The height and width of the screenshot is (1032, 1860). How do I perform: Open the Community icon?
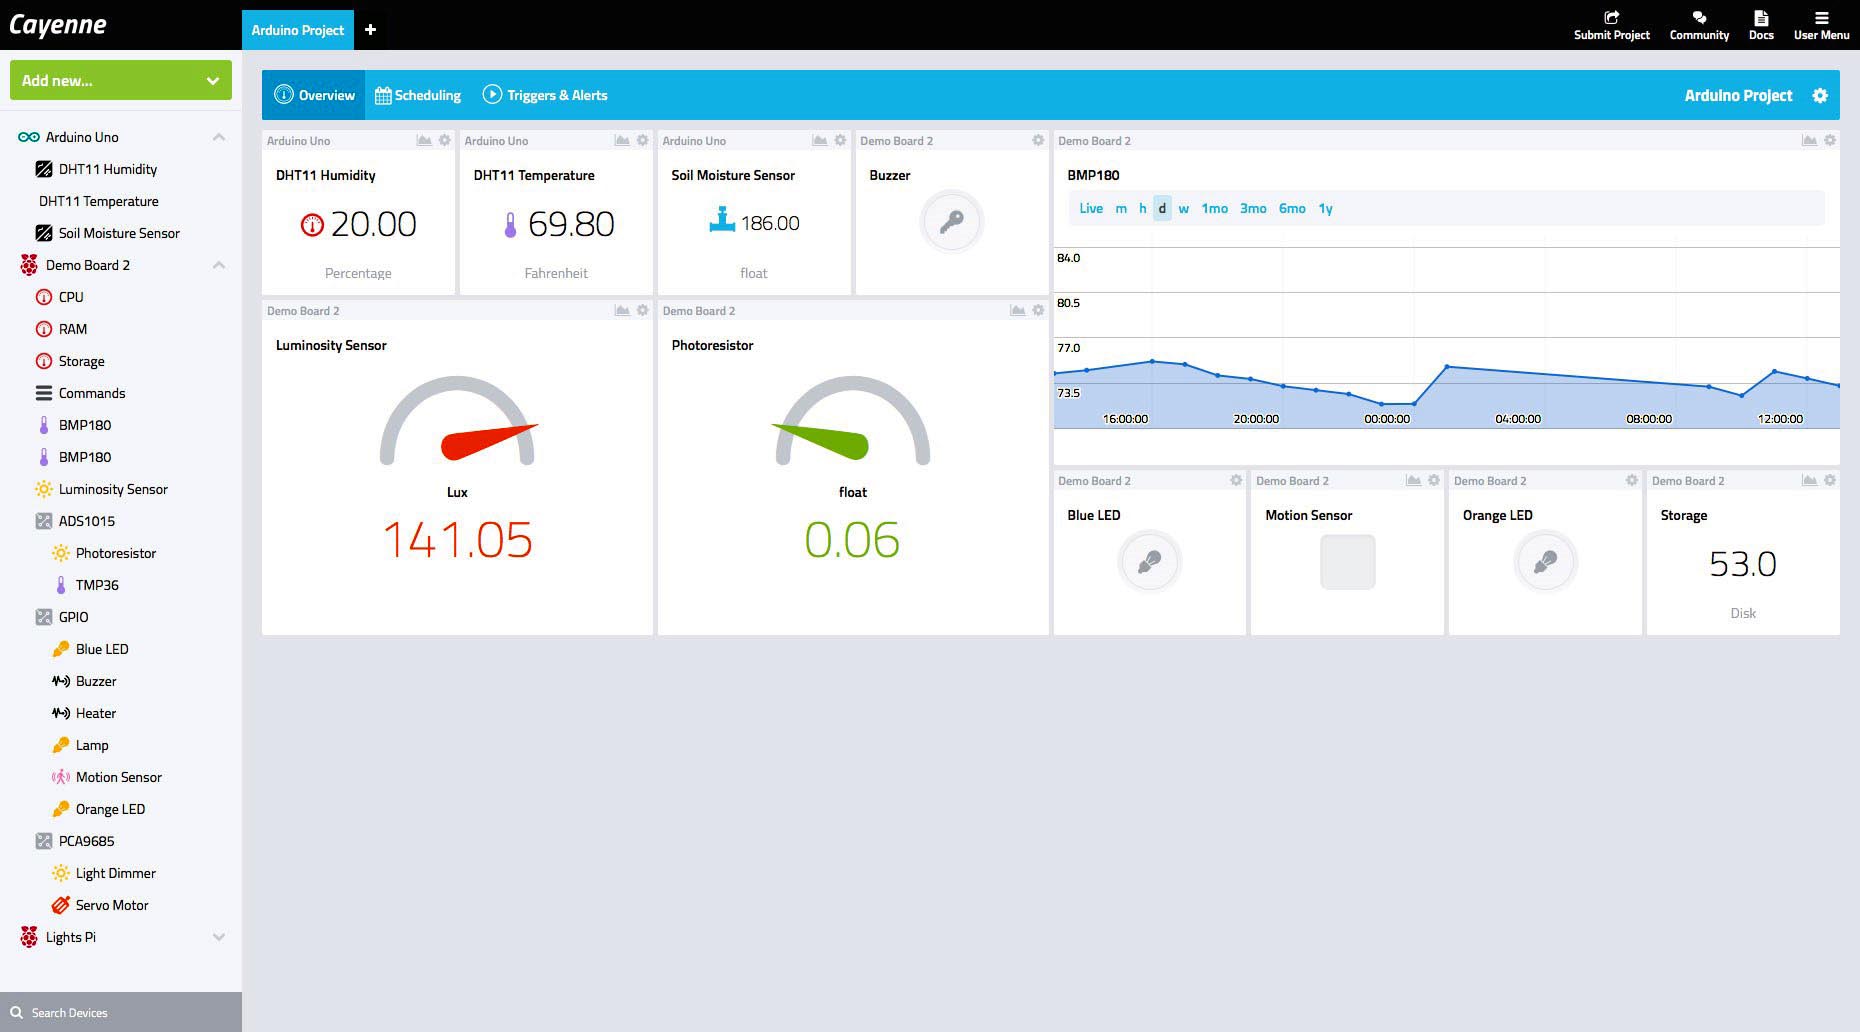click(1699, 25)
